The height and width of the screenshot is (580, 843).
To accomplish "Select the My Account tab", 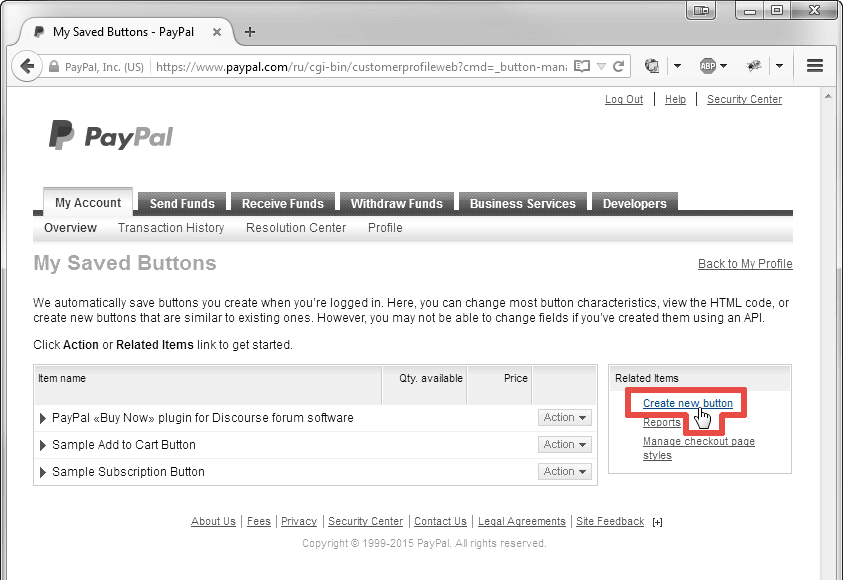I will pos(88,202).
